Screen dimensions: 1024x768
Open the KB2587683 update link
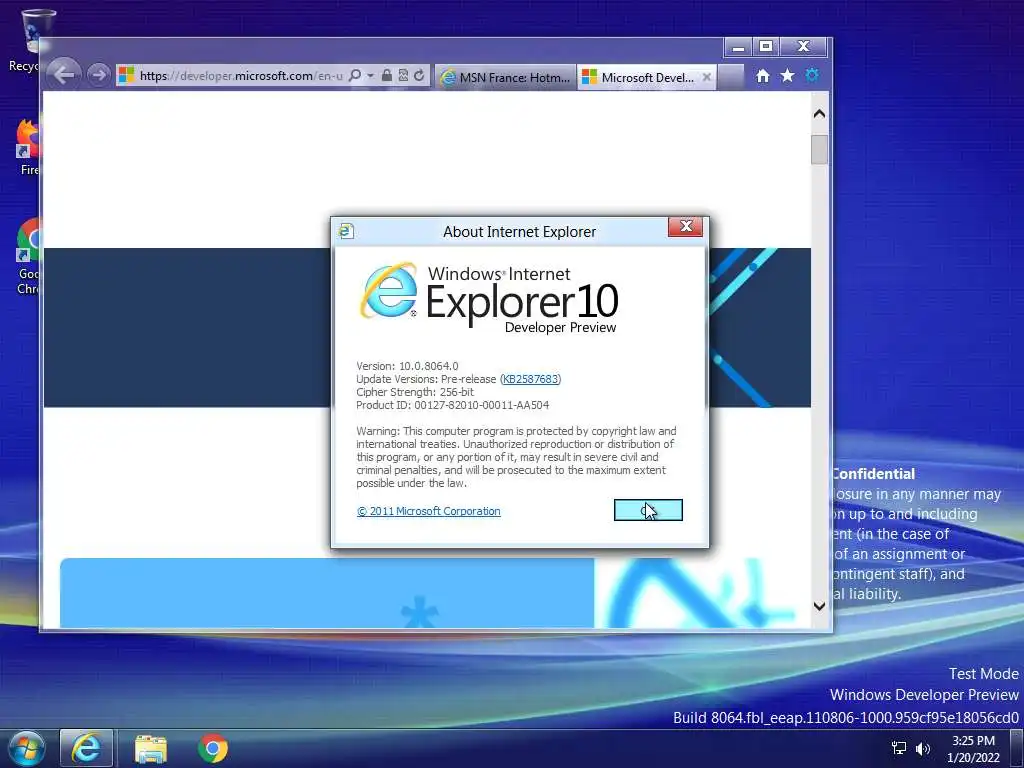(x=530, y=379)
